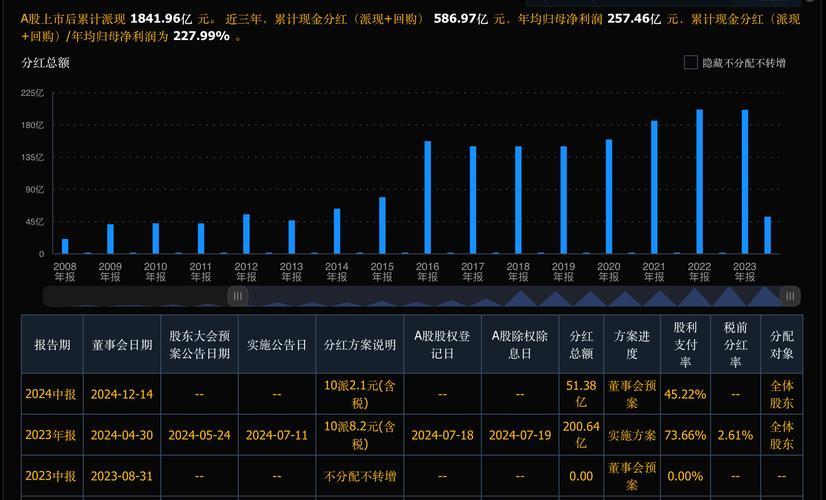The height and width of the screenshot is (500, 826).
Task: Click the 分红总额 table column header
Action: pyautogui.click(x=581, y=345)
